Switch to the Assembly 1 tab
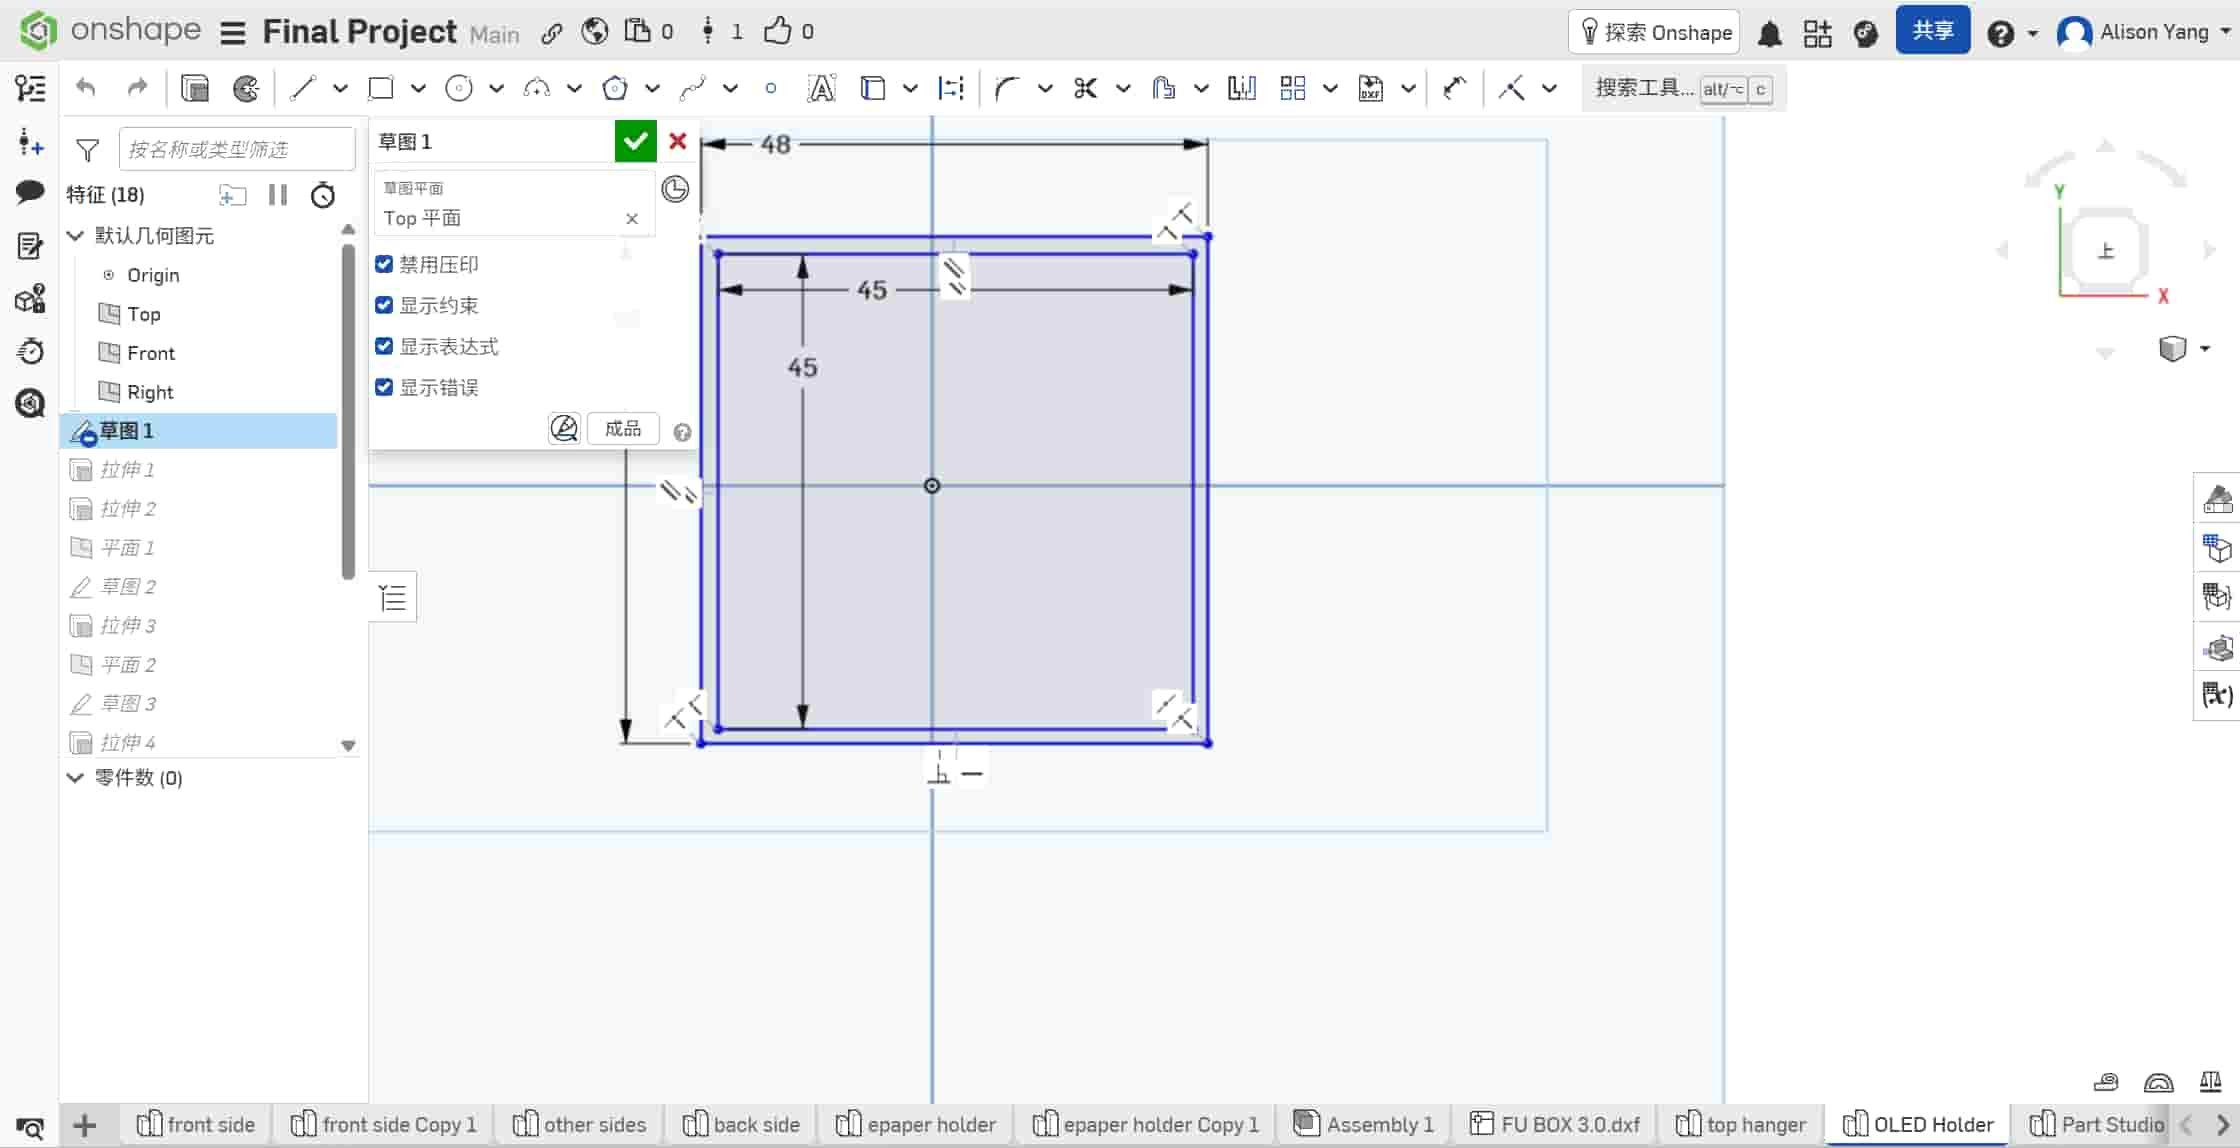 click(1364, 1124)
